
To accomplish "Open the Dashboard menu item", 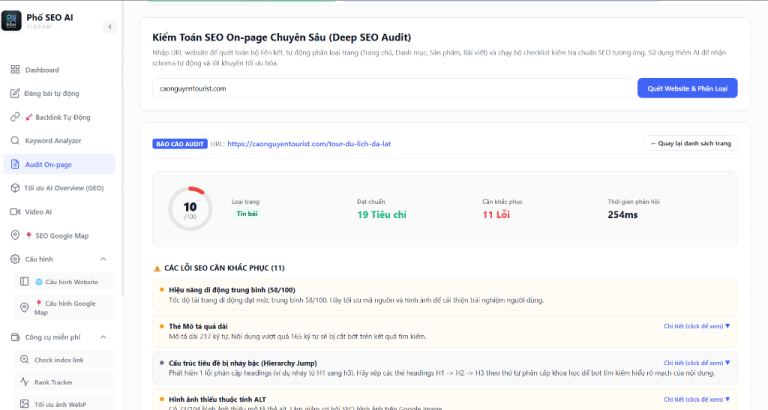I will 59,70.
